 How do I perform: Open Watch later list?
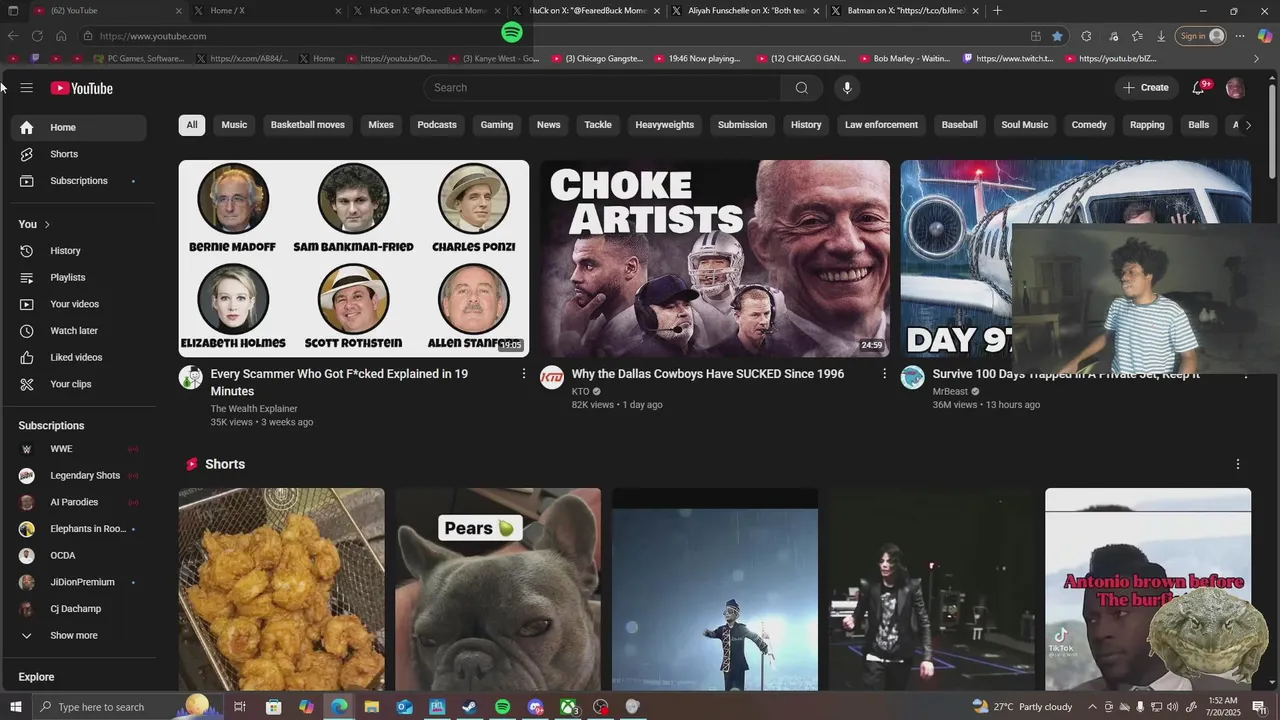[x=78, y=331]
